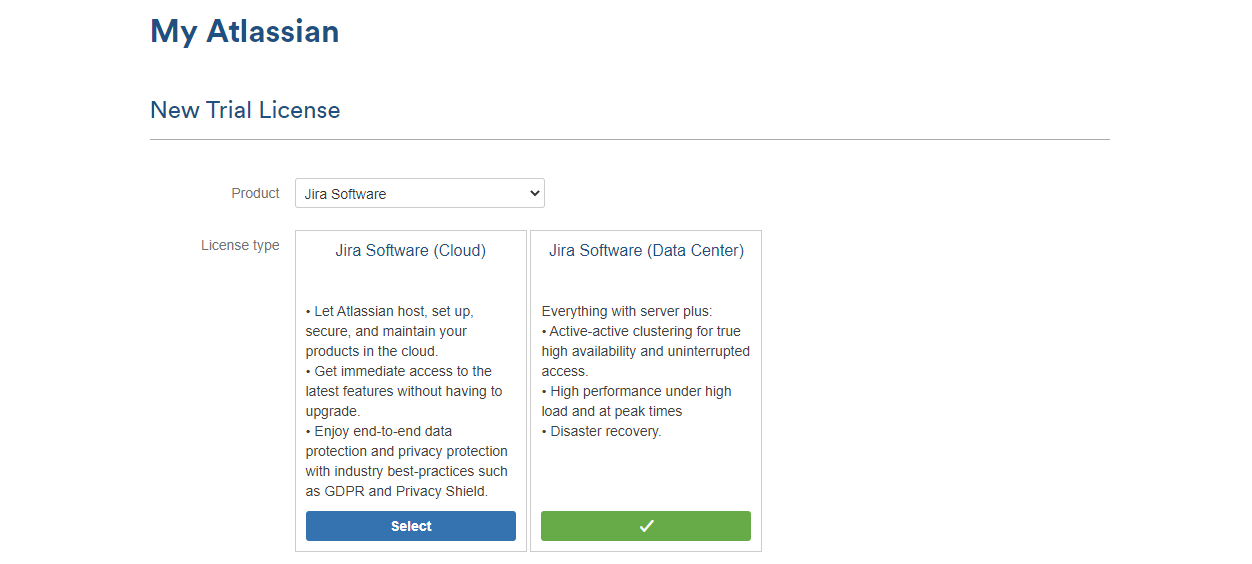Screen dimensions: 1252x564
Task: Click the Jira Software (Cloud) card title
Action: 411,251
